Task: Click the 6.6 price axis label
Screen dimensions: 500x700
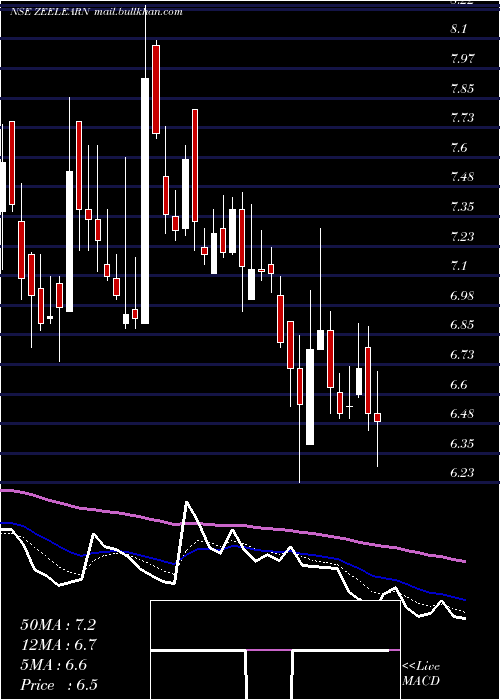Action: click(x=459, y=384)
